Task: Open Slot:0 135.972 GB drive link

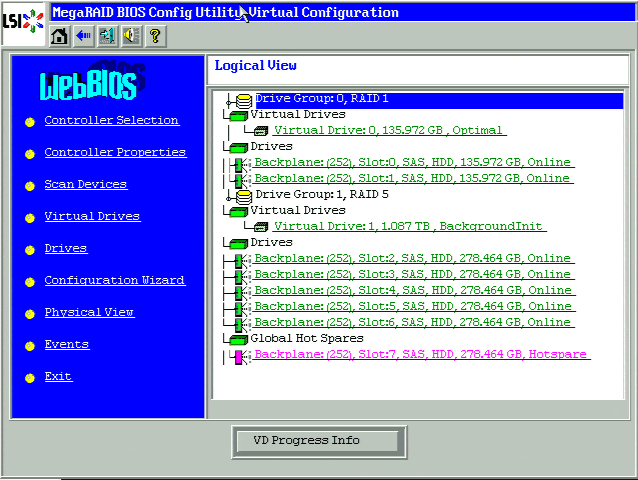Action: pos(414,163)
